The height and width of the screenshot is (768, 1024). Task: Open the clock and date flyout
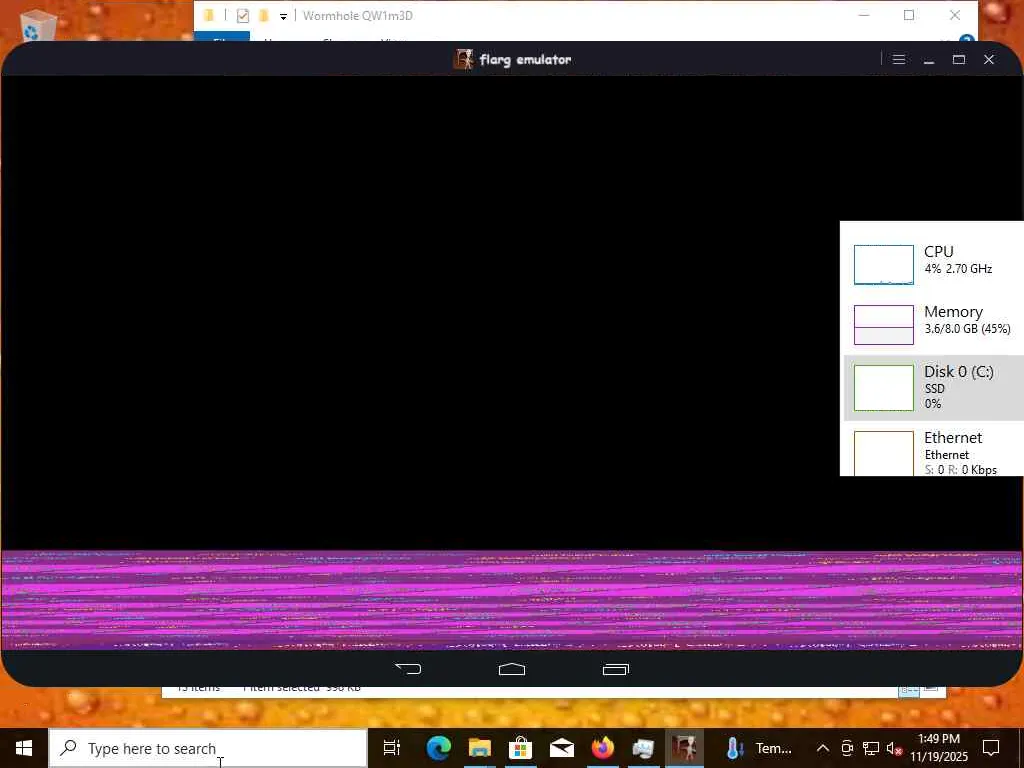coord(938,748)
